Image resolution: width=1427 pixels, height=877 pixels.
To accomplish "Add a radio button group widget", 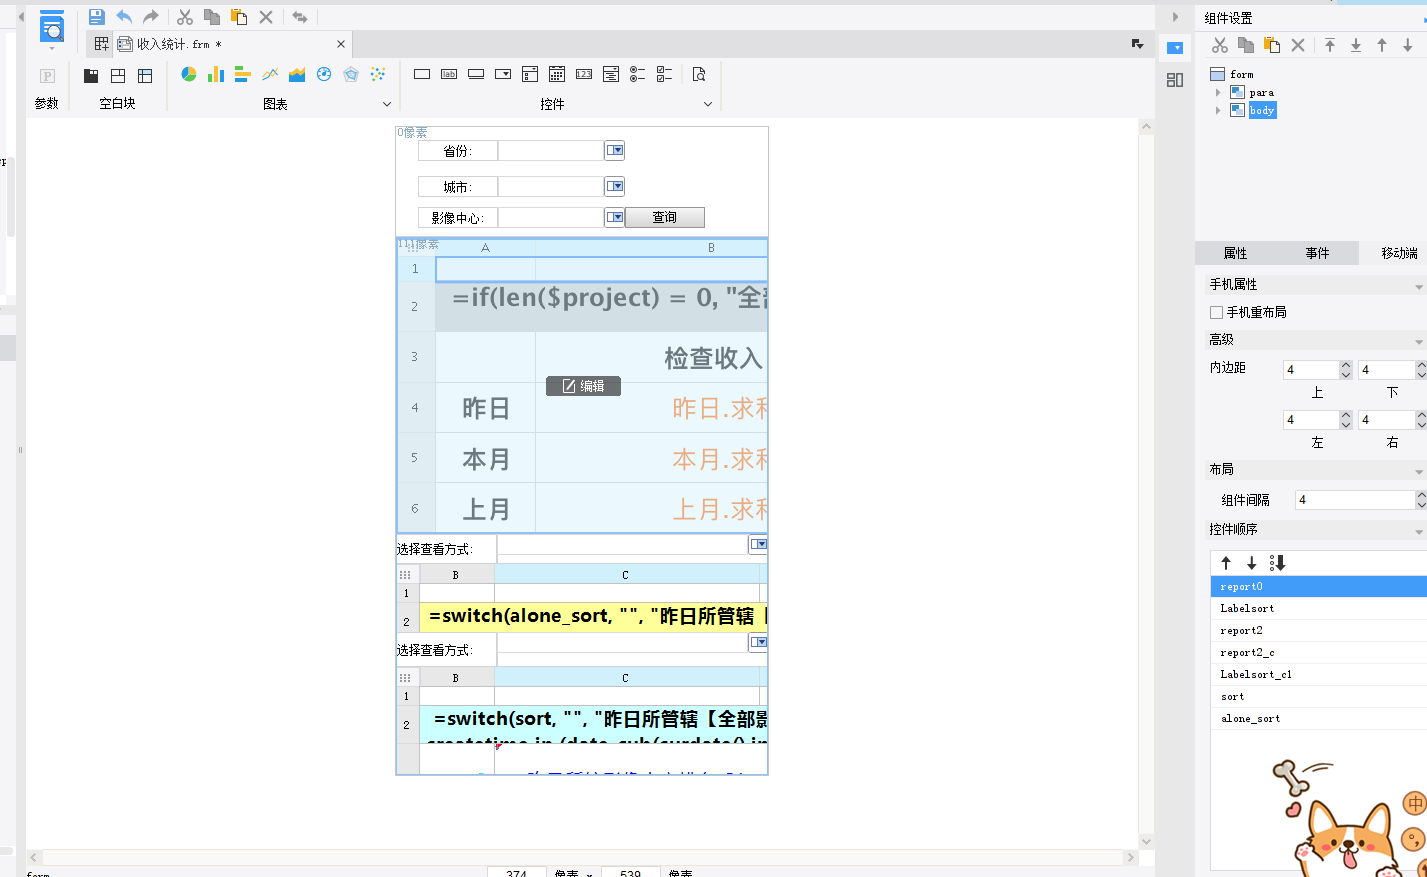I will point(638,74).
